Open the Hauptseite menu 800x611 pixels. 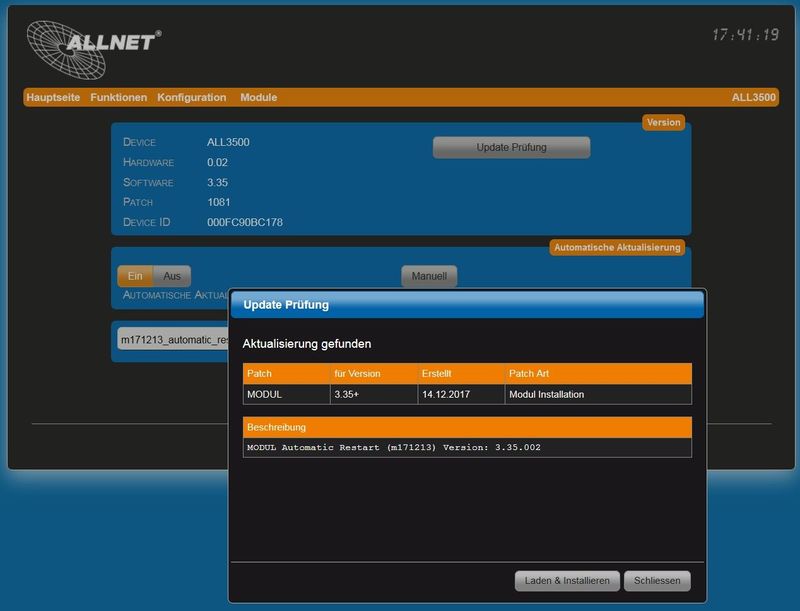pos(53,97)
